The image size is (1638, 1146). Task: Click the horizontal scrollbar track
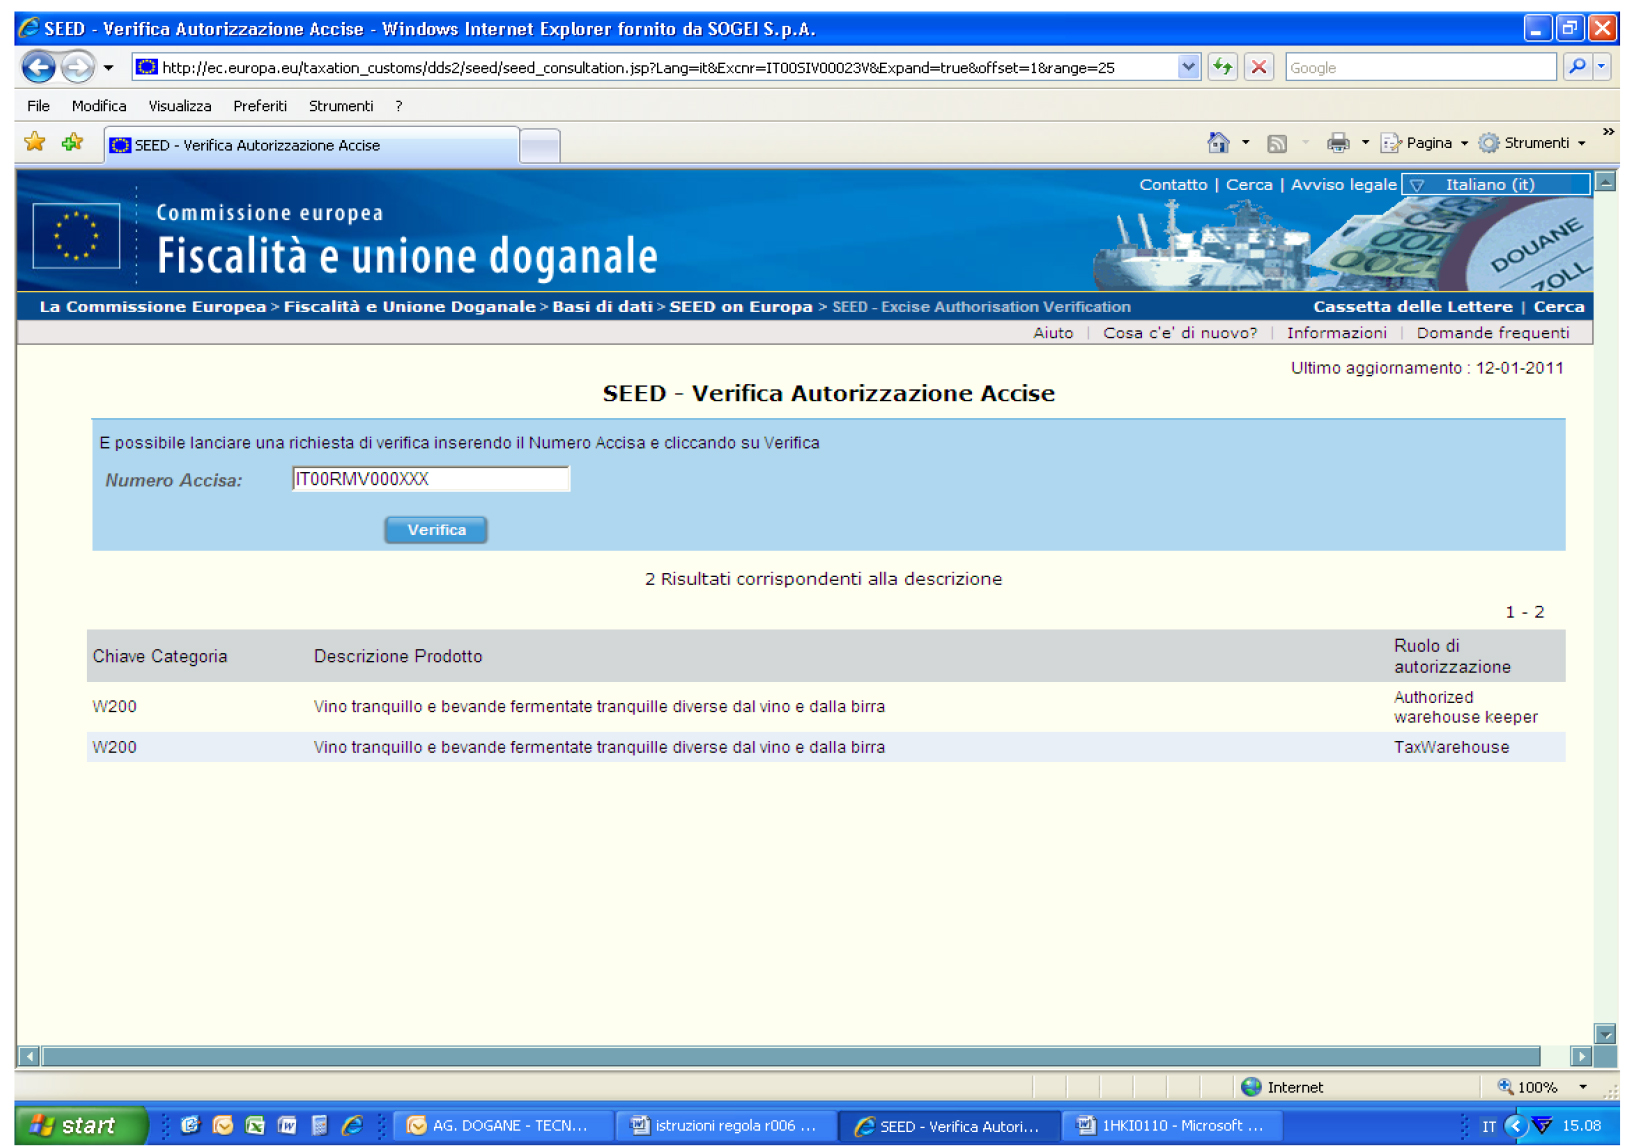[x=790, y=1056]
